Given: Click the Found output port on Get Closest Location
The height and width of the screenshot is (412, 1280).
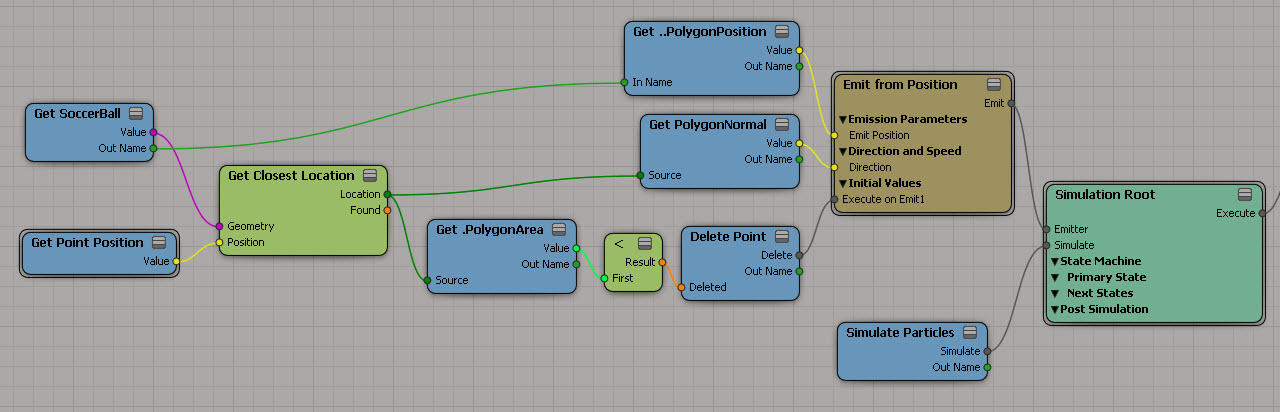Looking at the screenshot, I should pyautogui.click(x=387, y=210).
